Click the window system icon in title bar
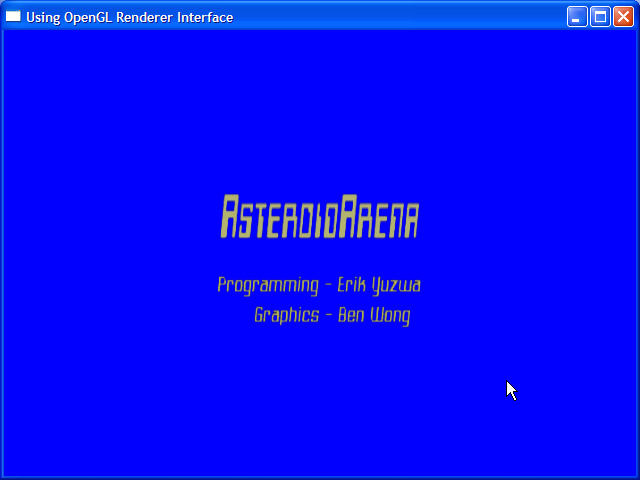The width and height of the screenshot is (640, 480). [x=13, y=16]
